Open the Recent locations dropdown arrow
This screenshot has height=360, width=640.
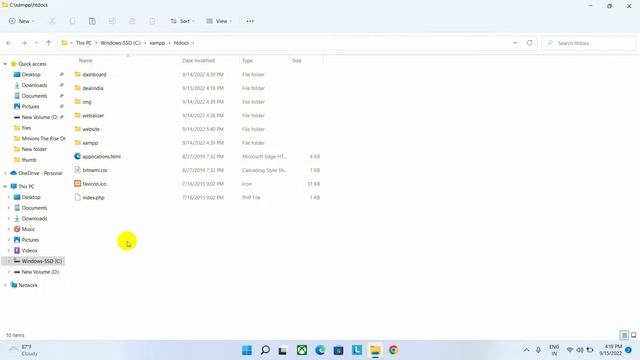pyautogui.click(x=36, y=43)
